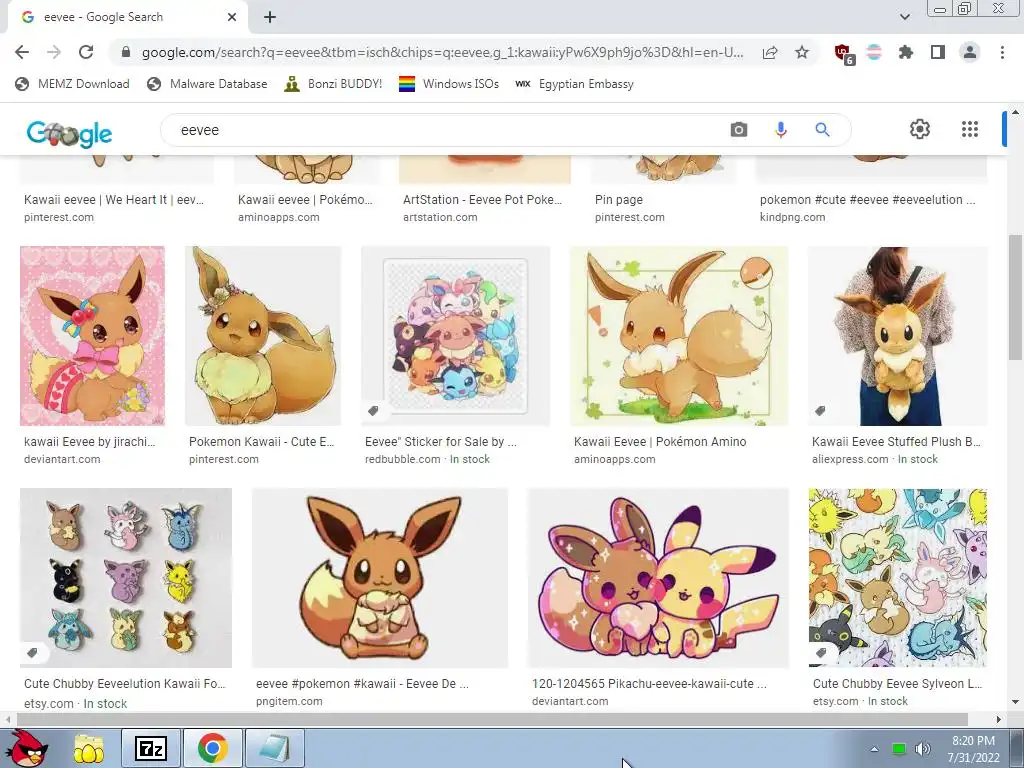Click the eevee search input field
This screenshot has width=1024, height=768.
coord(444,130)
